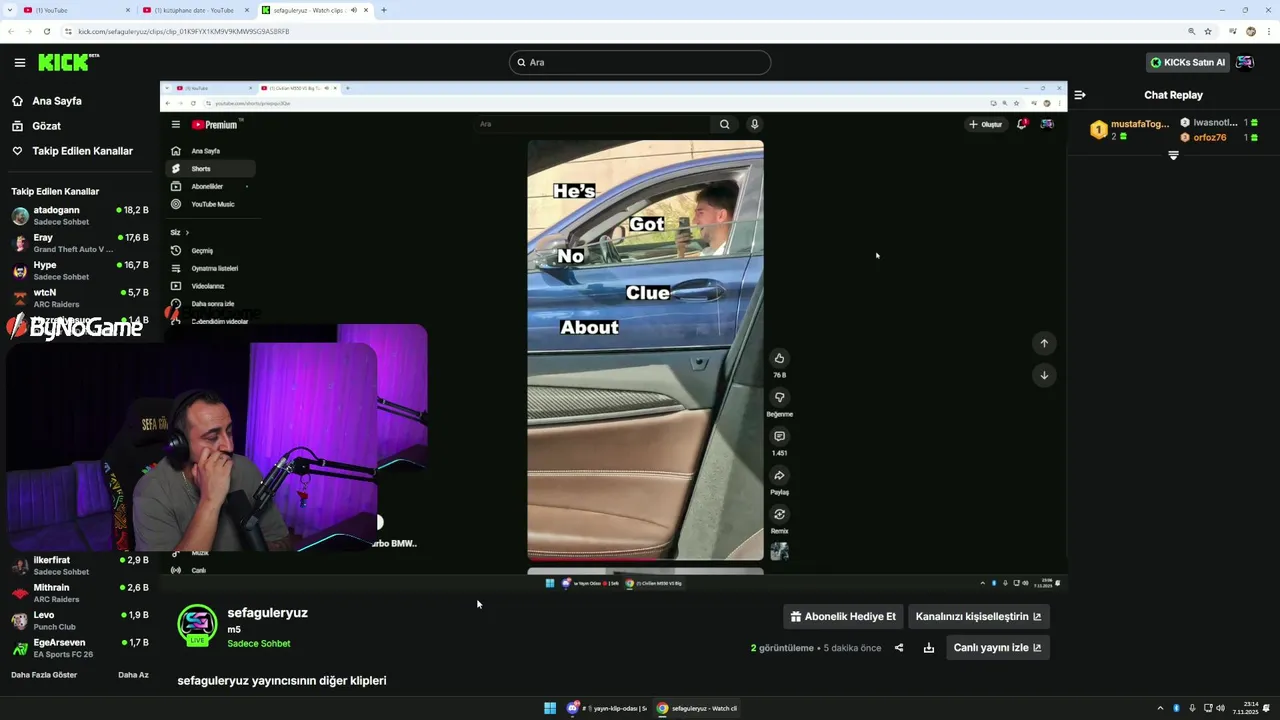
Task: Select Iwasnotl... in the leaderboard
Action: click(1215, 122)
